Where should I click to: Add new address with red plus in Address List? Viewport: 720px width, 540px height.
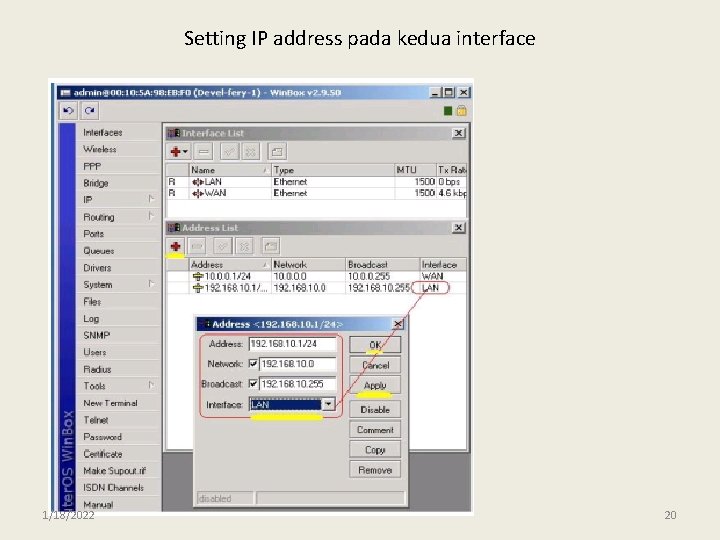coord(175,246)
